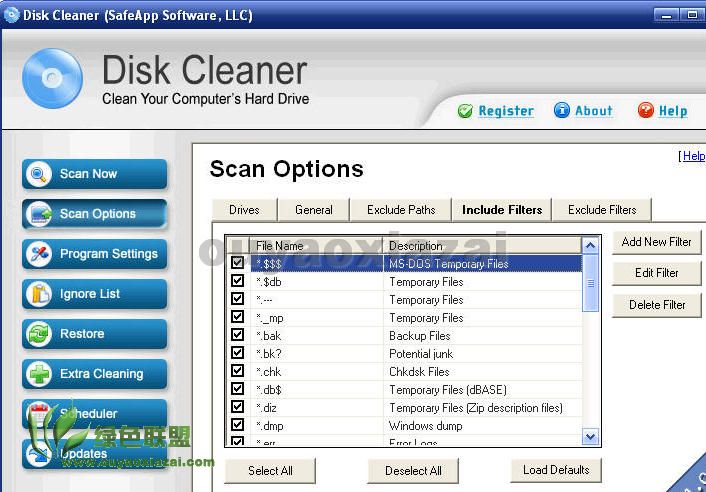Image resolution: width=706 pixels, height=492 pixels.
Task: Toggle the *._mp filter checkbox
Action: (x=237, y=317)
